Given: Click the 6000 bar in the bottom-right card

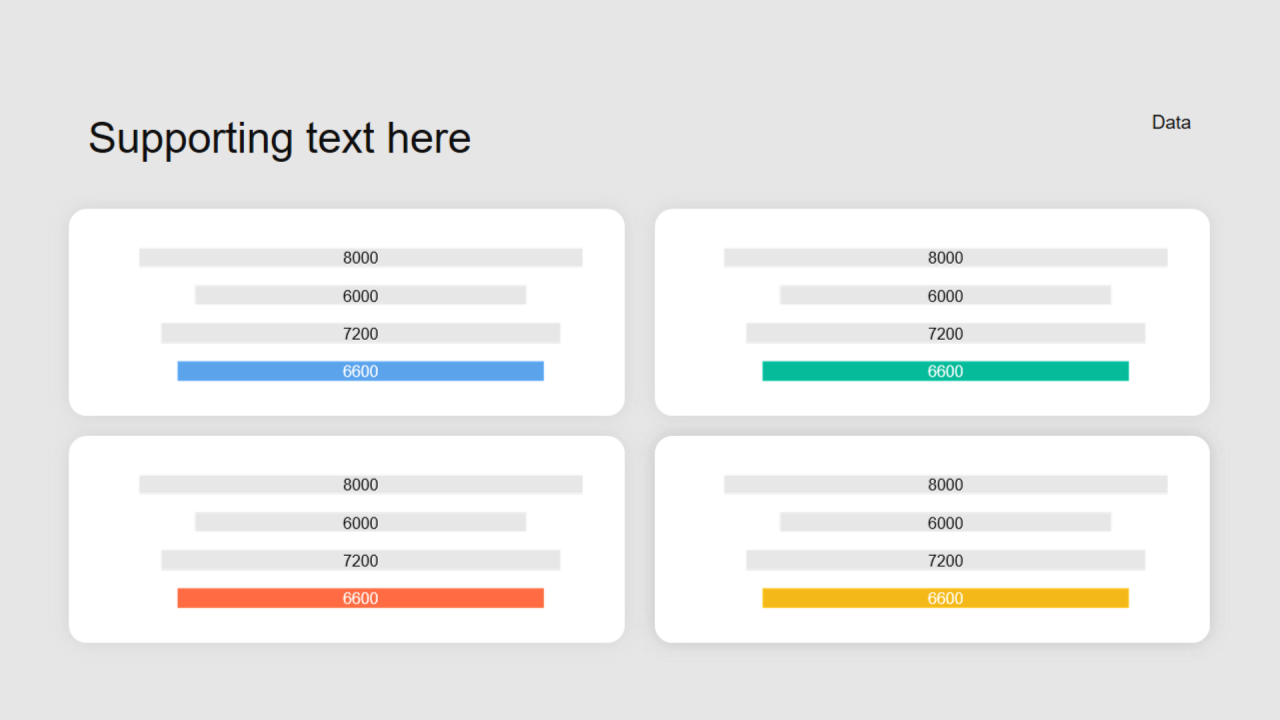Looking at the screenshot, I should click(945, 523).
